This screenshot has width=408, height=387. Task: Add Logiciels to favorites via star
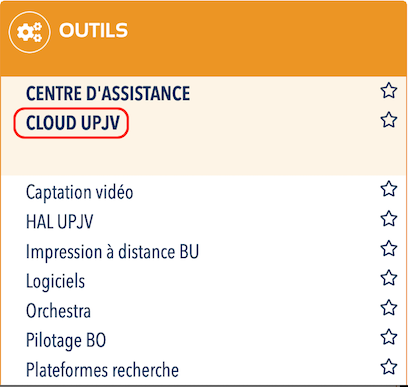pyautogui.click(x=389, y=278)
